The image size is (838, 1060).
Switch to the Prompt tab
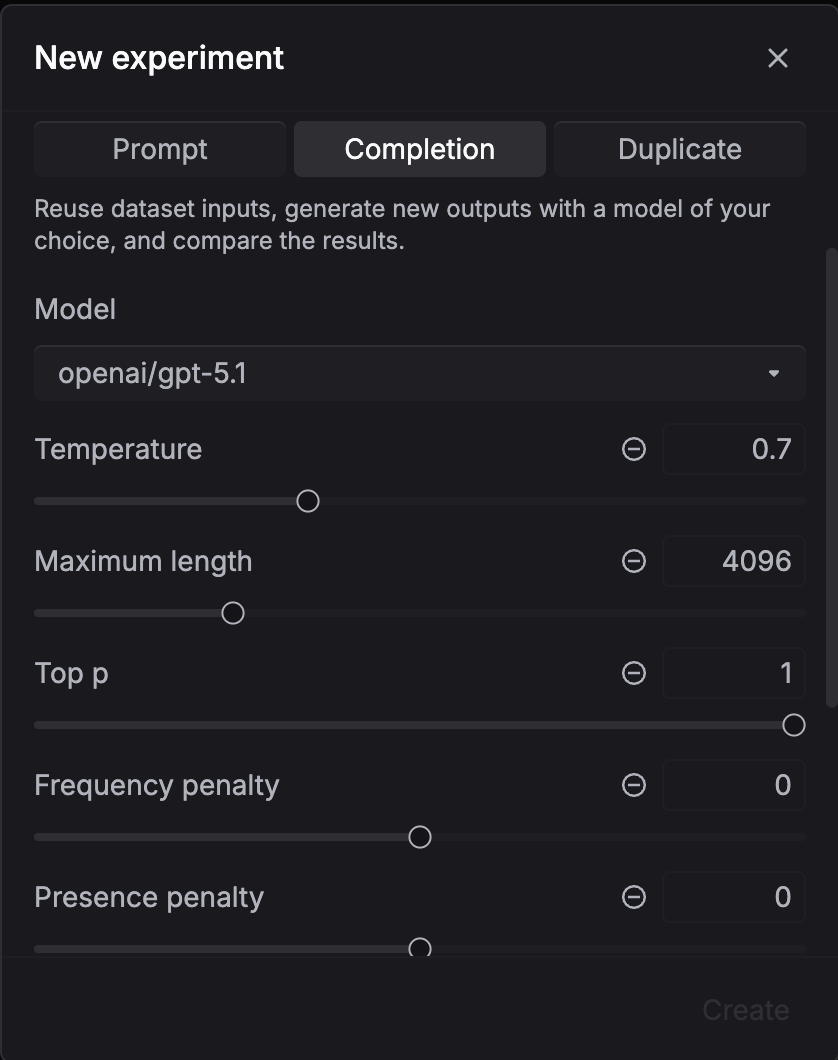click(x=160, y=148)
